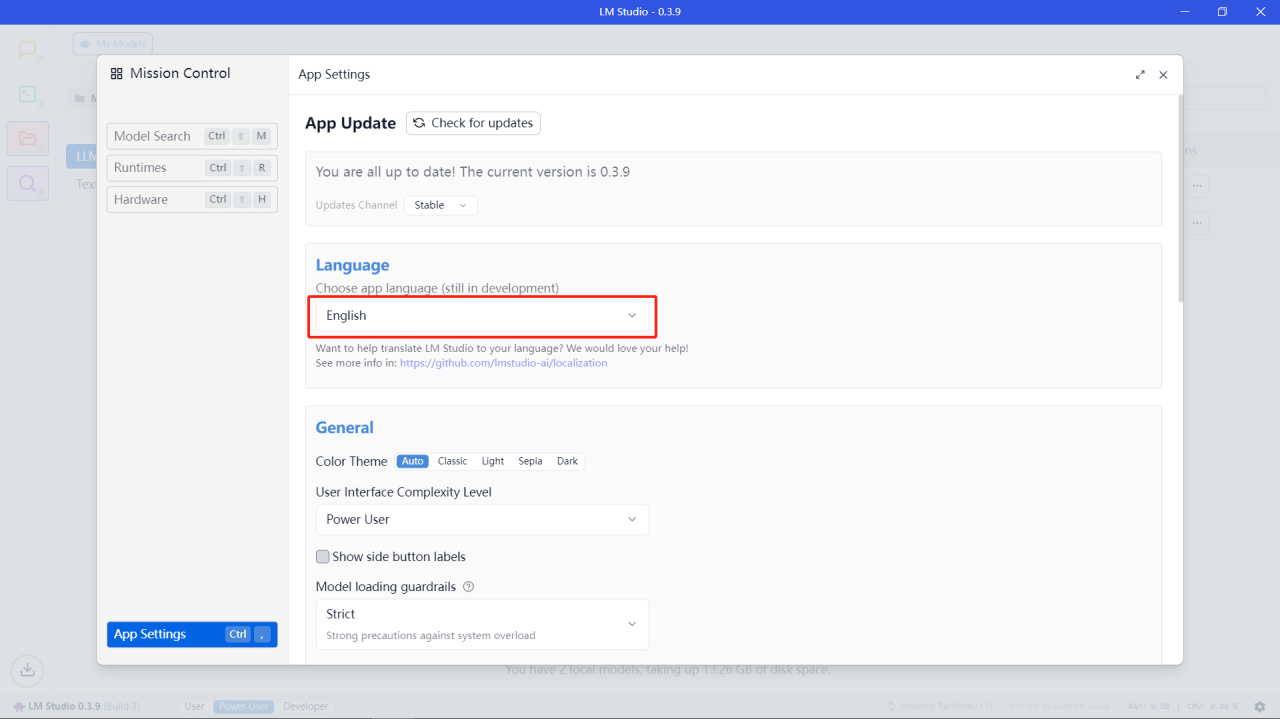Open Model Search in Mission Control
The width and height of the screenshot is (1280, 719).
(x=192, y=136)
